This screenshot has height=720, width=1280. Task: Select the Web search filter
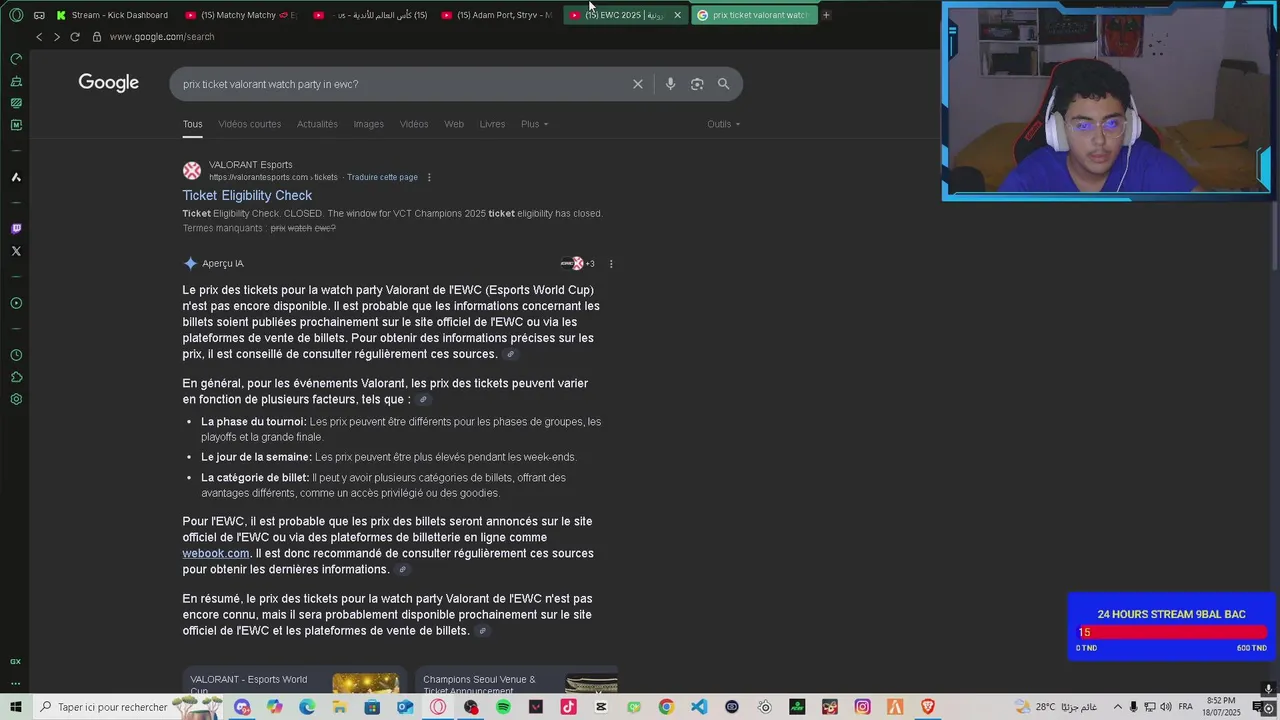(x=454, y=124)
